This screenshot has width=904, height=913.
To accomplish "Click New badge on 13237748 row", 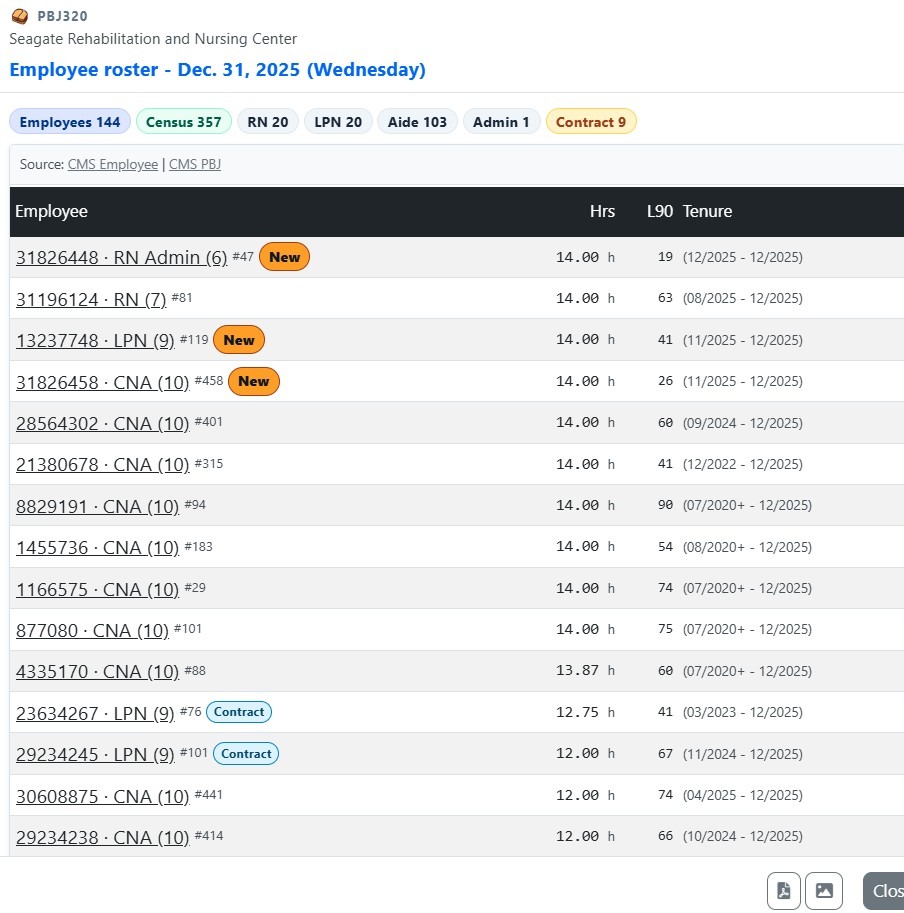I will [x=239, y=340].
